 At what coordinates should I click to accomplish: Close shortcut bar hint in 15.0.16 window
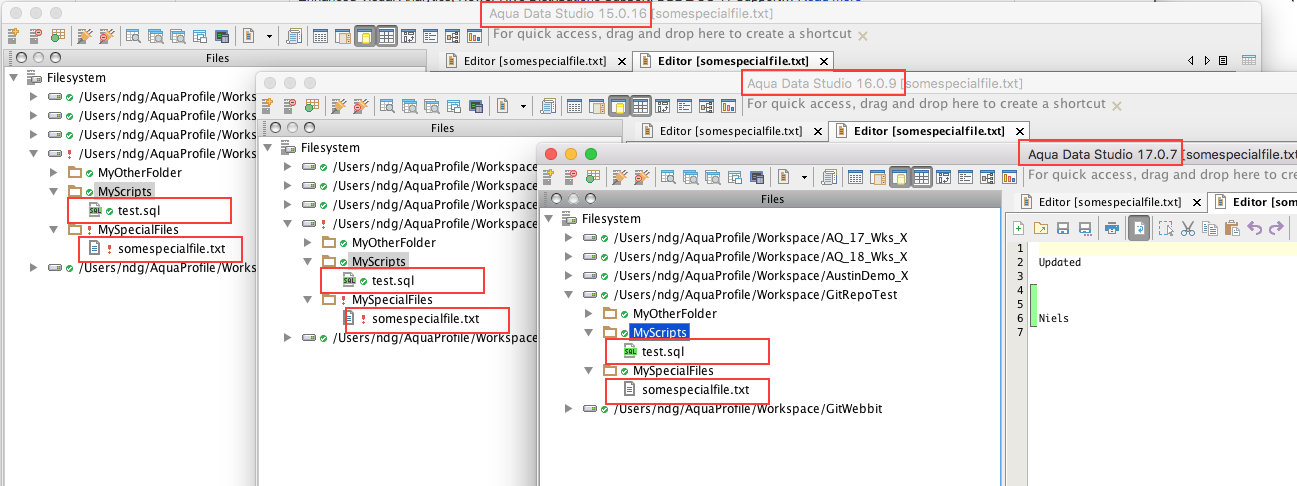(x=862, y=35)
